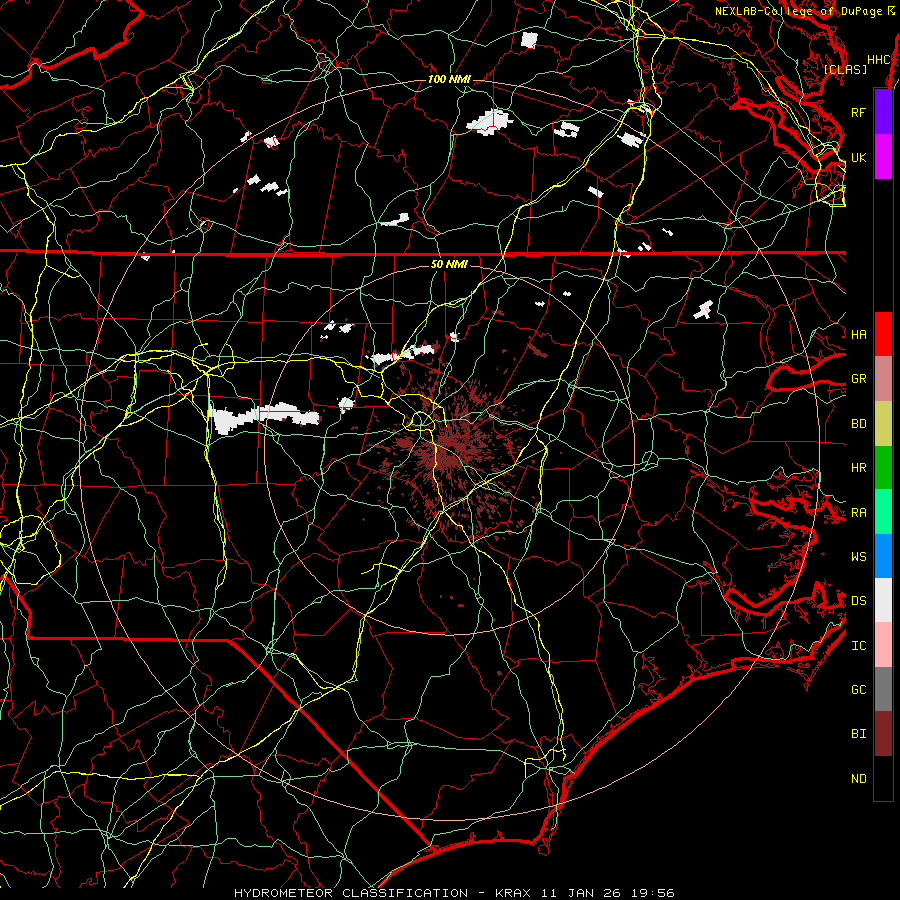
Task: Click the dark green HR legend swatch
Action: tap(883, 468)
